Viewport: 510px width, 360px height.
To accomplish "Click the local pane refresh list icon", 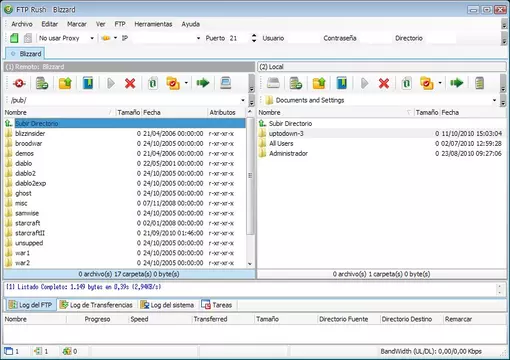I will point(296,83).
